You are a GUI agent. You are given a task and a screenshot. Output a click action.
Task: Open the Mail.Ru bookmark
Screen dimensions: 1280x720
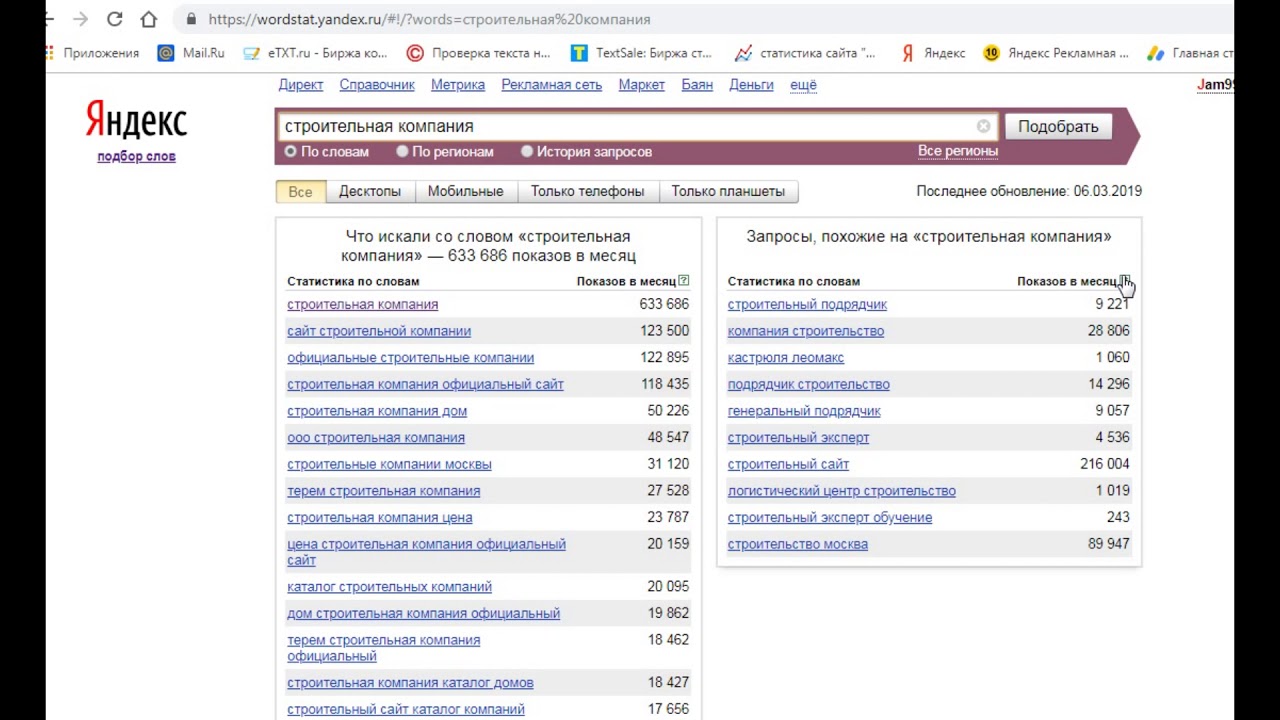pos(191,53)
